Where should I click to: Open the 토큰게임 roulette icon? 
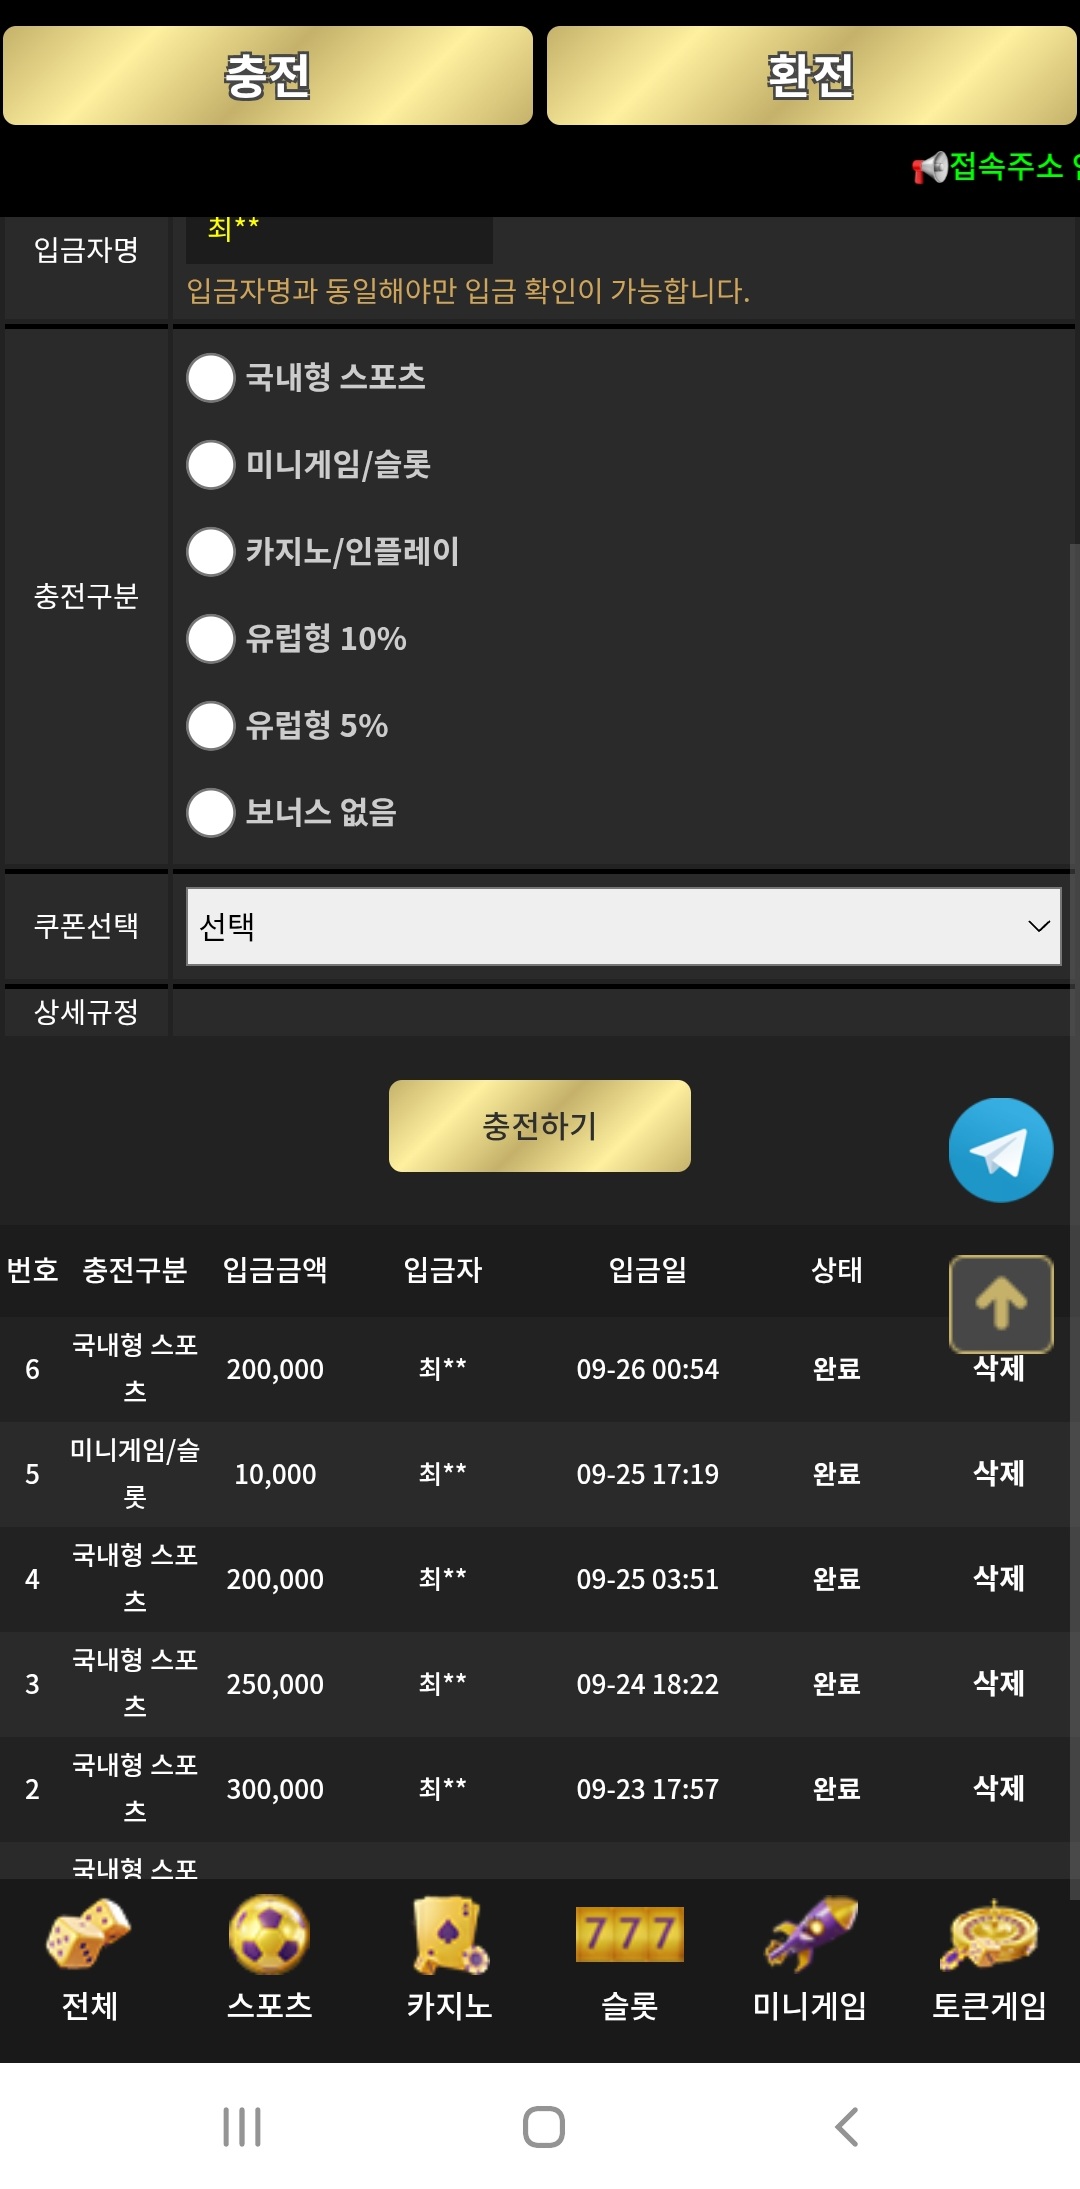point(989,1934)
